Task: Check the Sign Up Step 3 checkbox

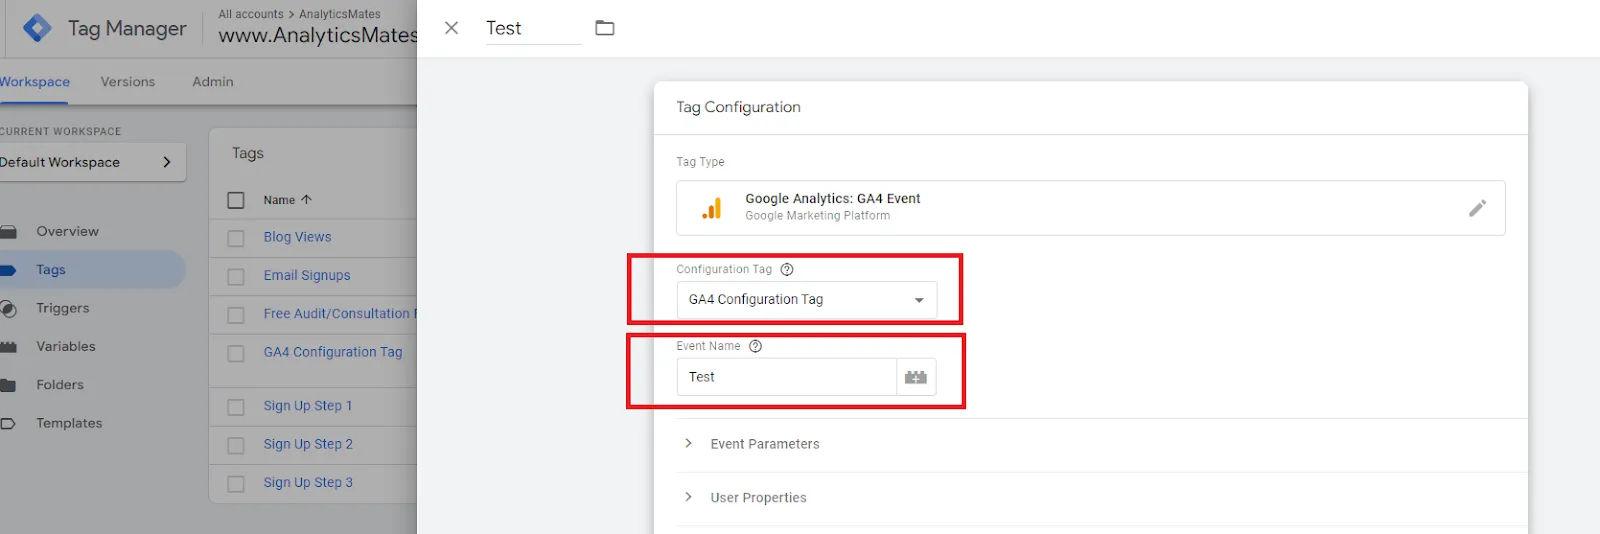Action: tap(236, 483)
